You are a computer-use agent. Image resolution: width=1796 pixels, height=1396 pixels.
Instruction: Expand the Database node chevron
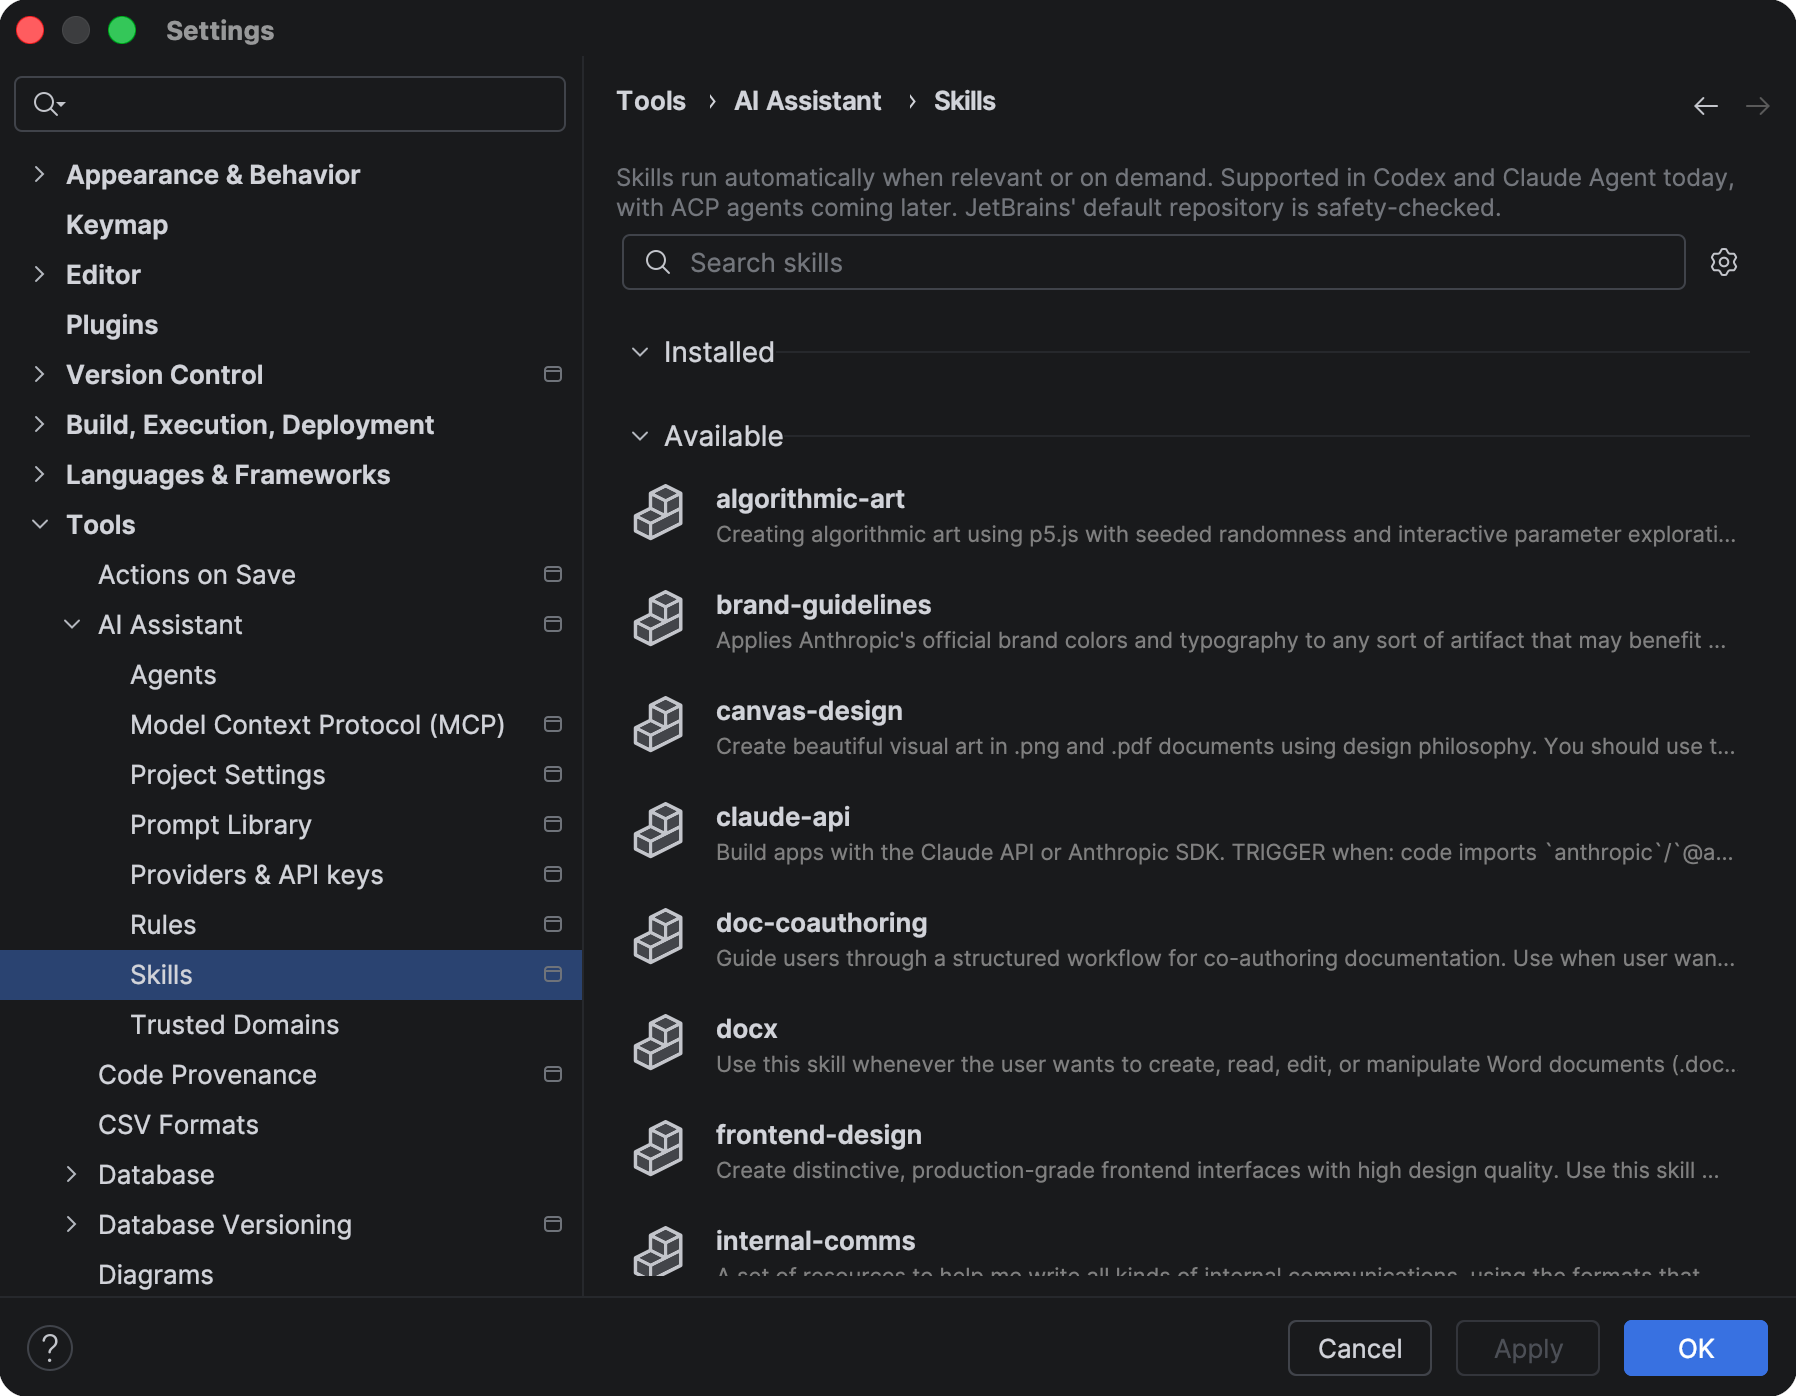click(71, 1174)
